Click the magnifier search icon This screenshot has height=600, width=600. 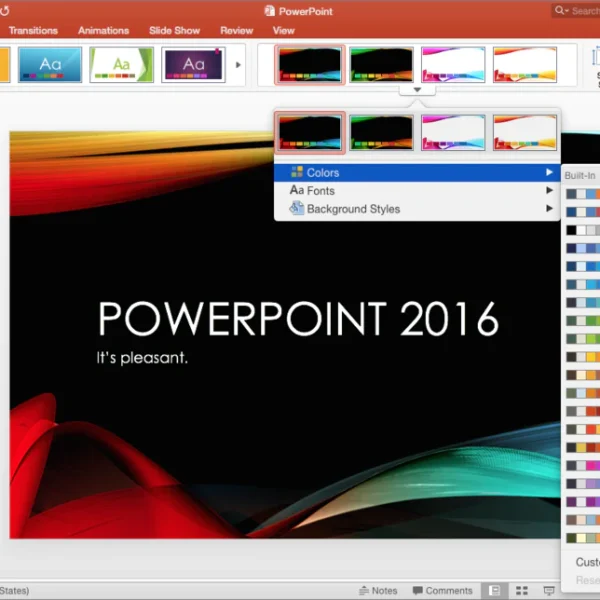click(x=559, y=11)
